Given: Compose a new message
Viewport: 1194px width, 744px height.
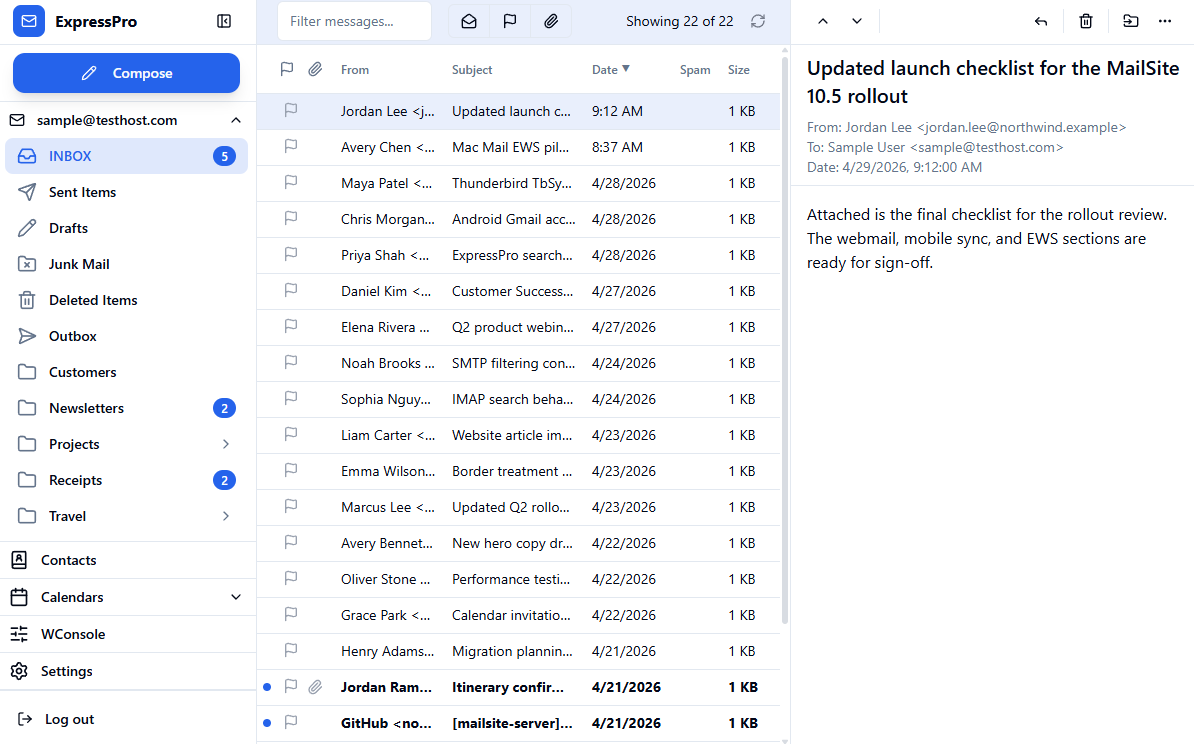Looking at the screenshot, I should (126, 73).
